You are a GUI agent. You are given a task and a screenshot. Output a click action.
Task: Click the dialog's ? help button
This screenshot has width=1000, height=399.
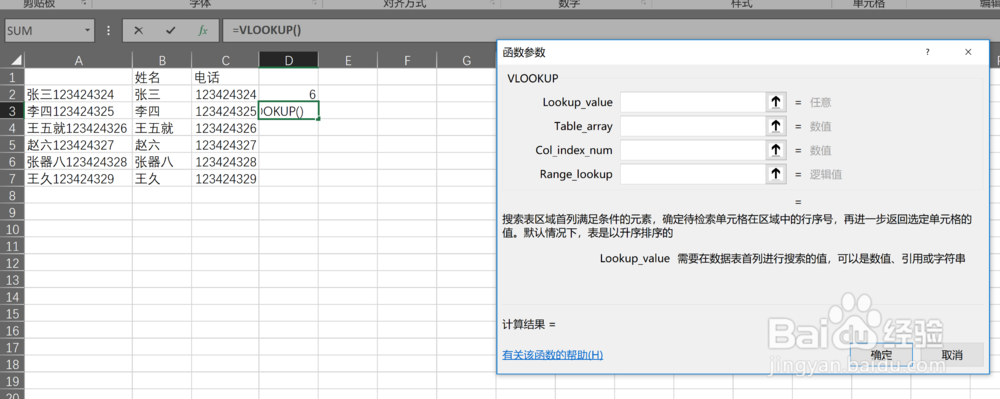point(927,52)
